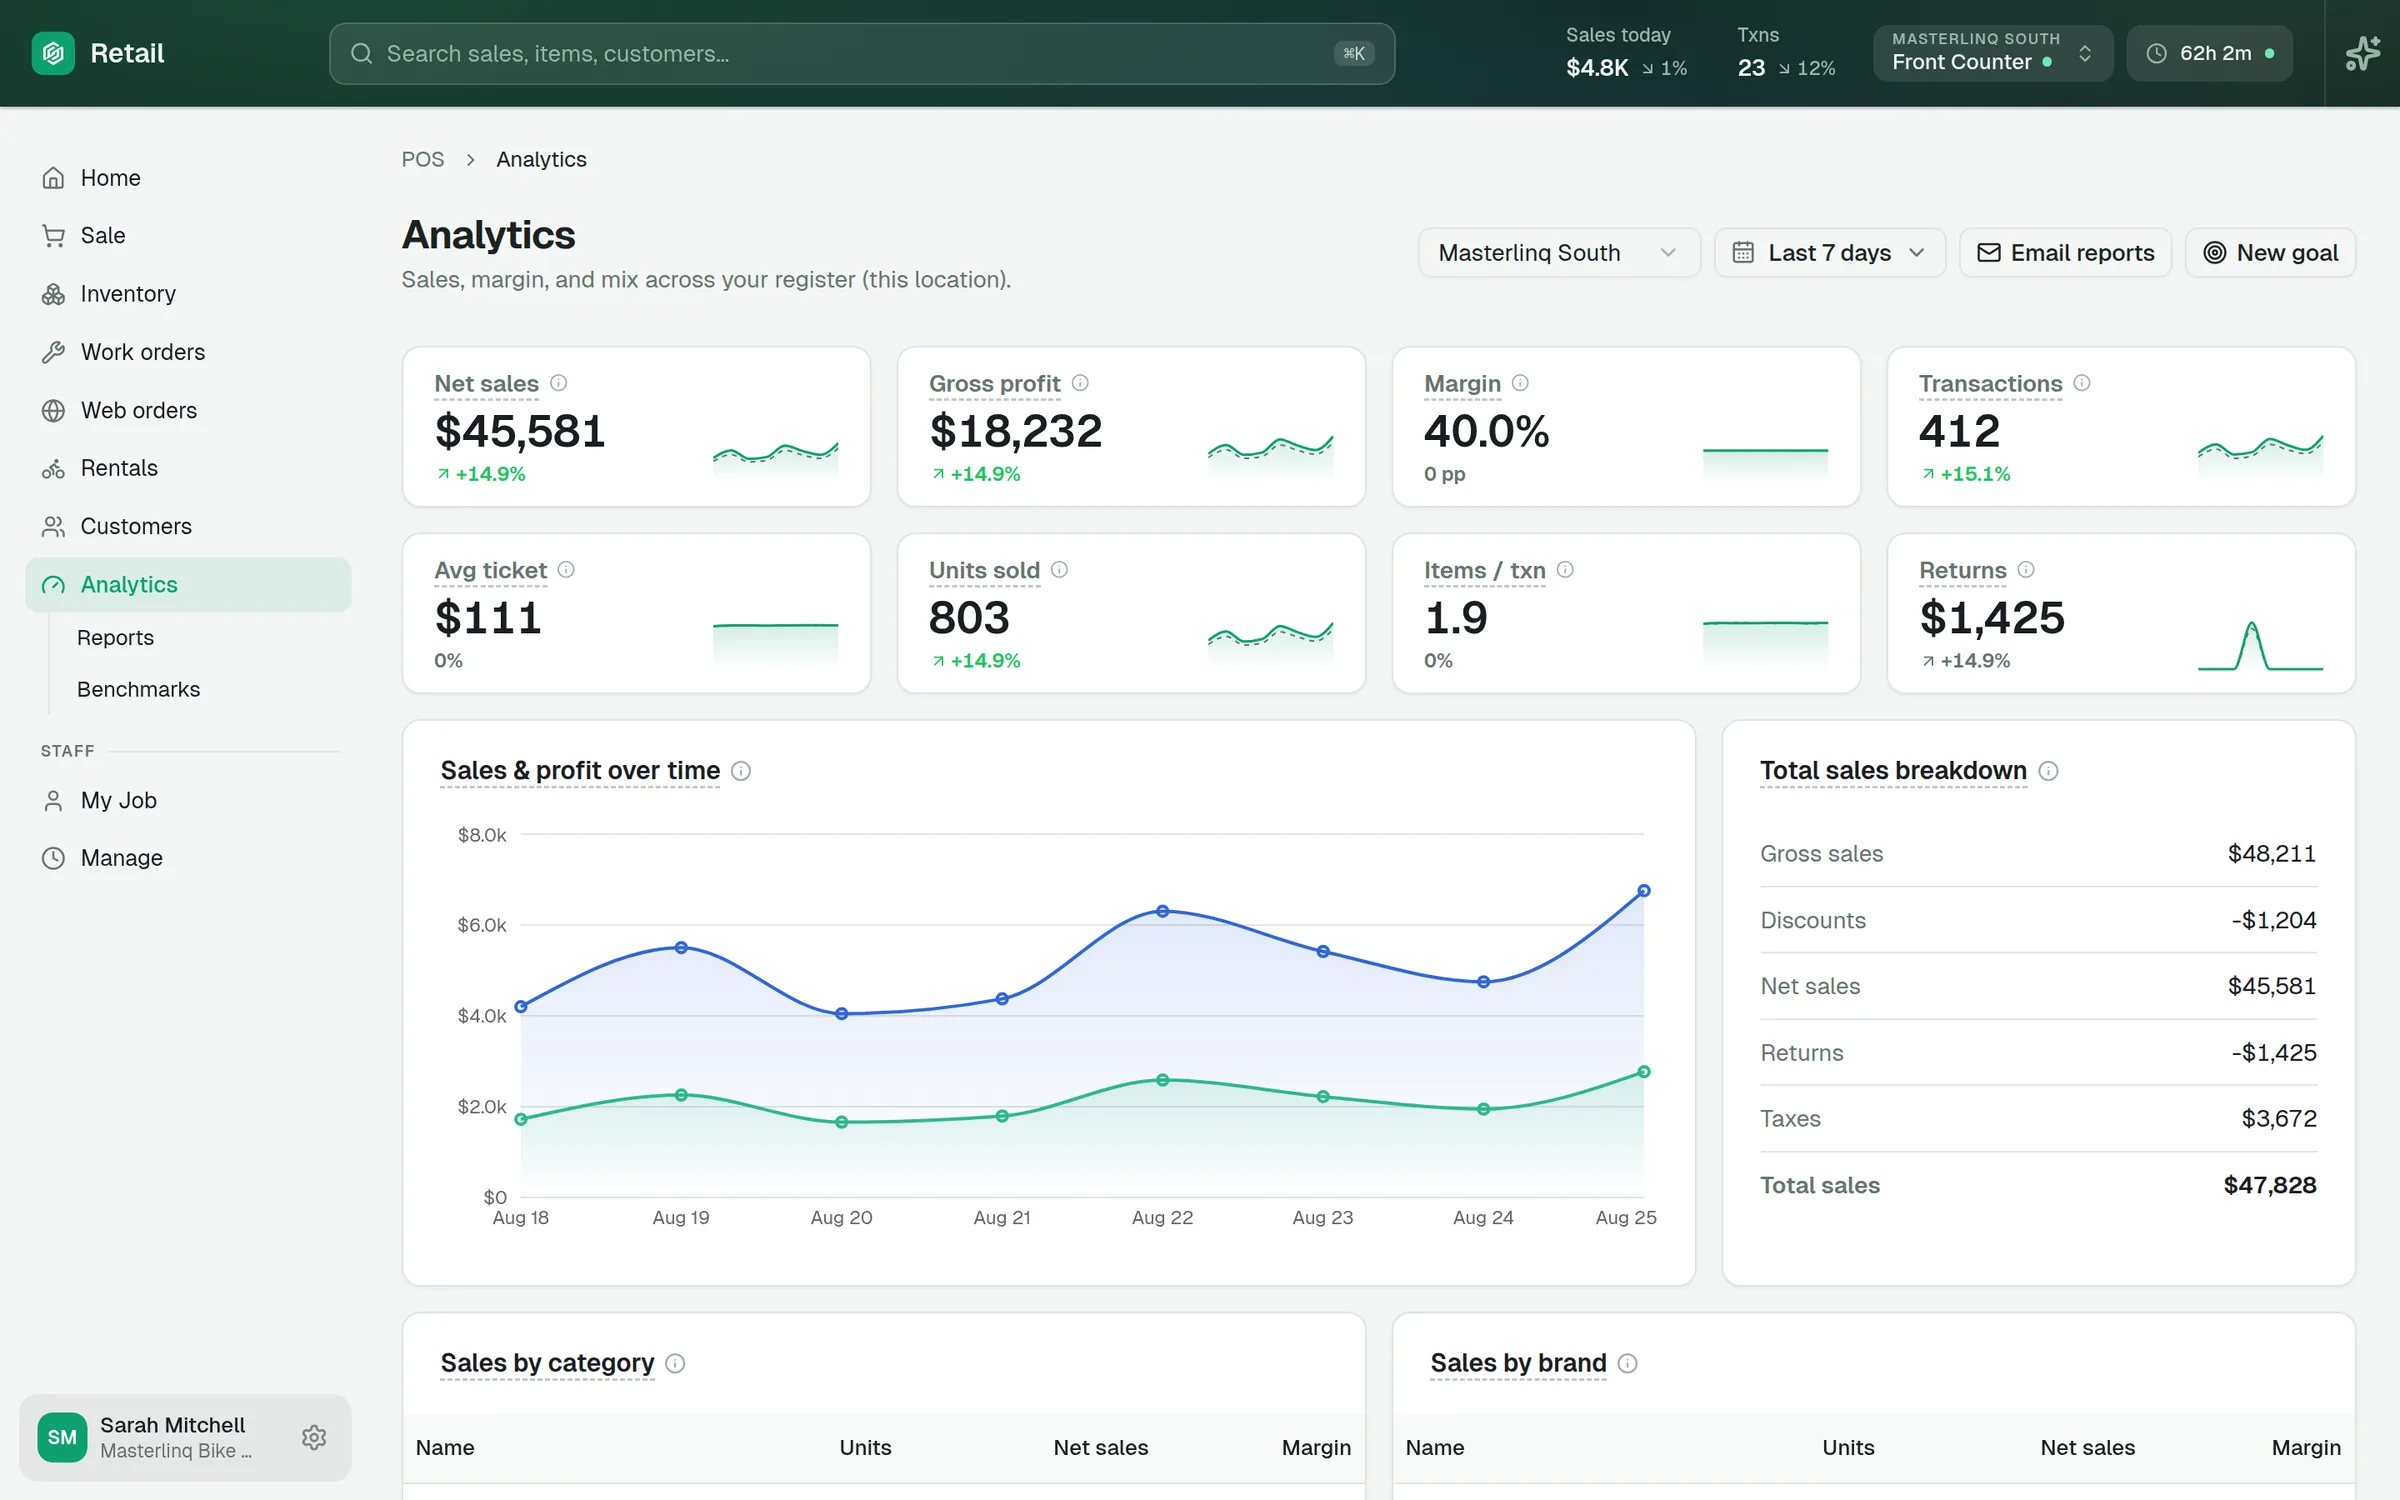Open Inventory from sidebar

[x=188, y=294]
